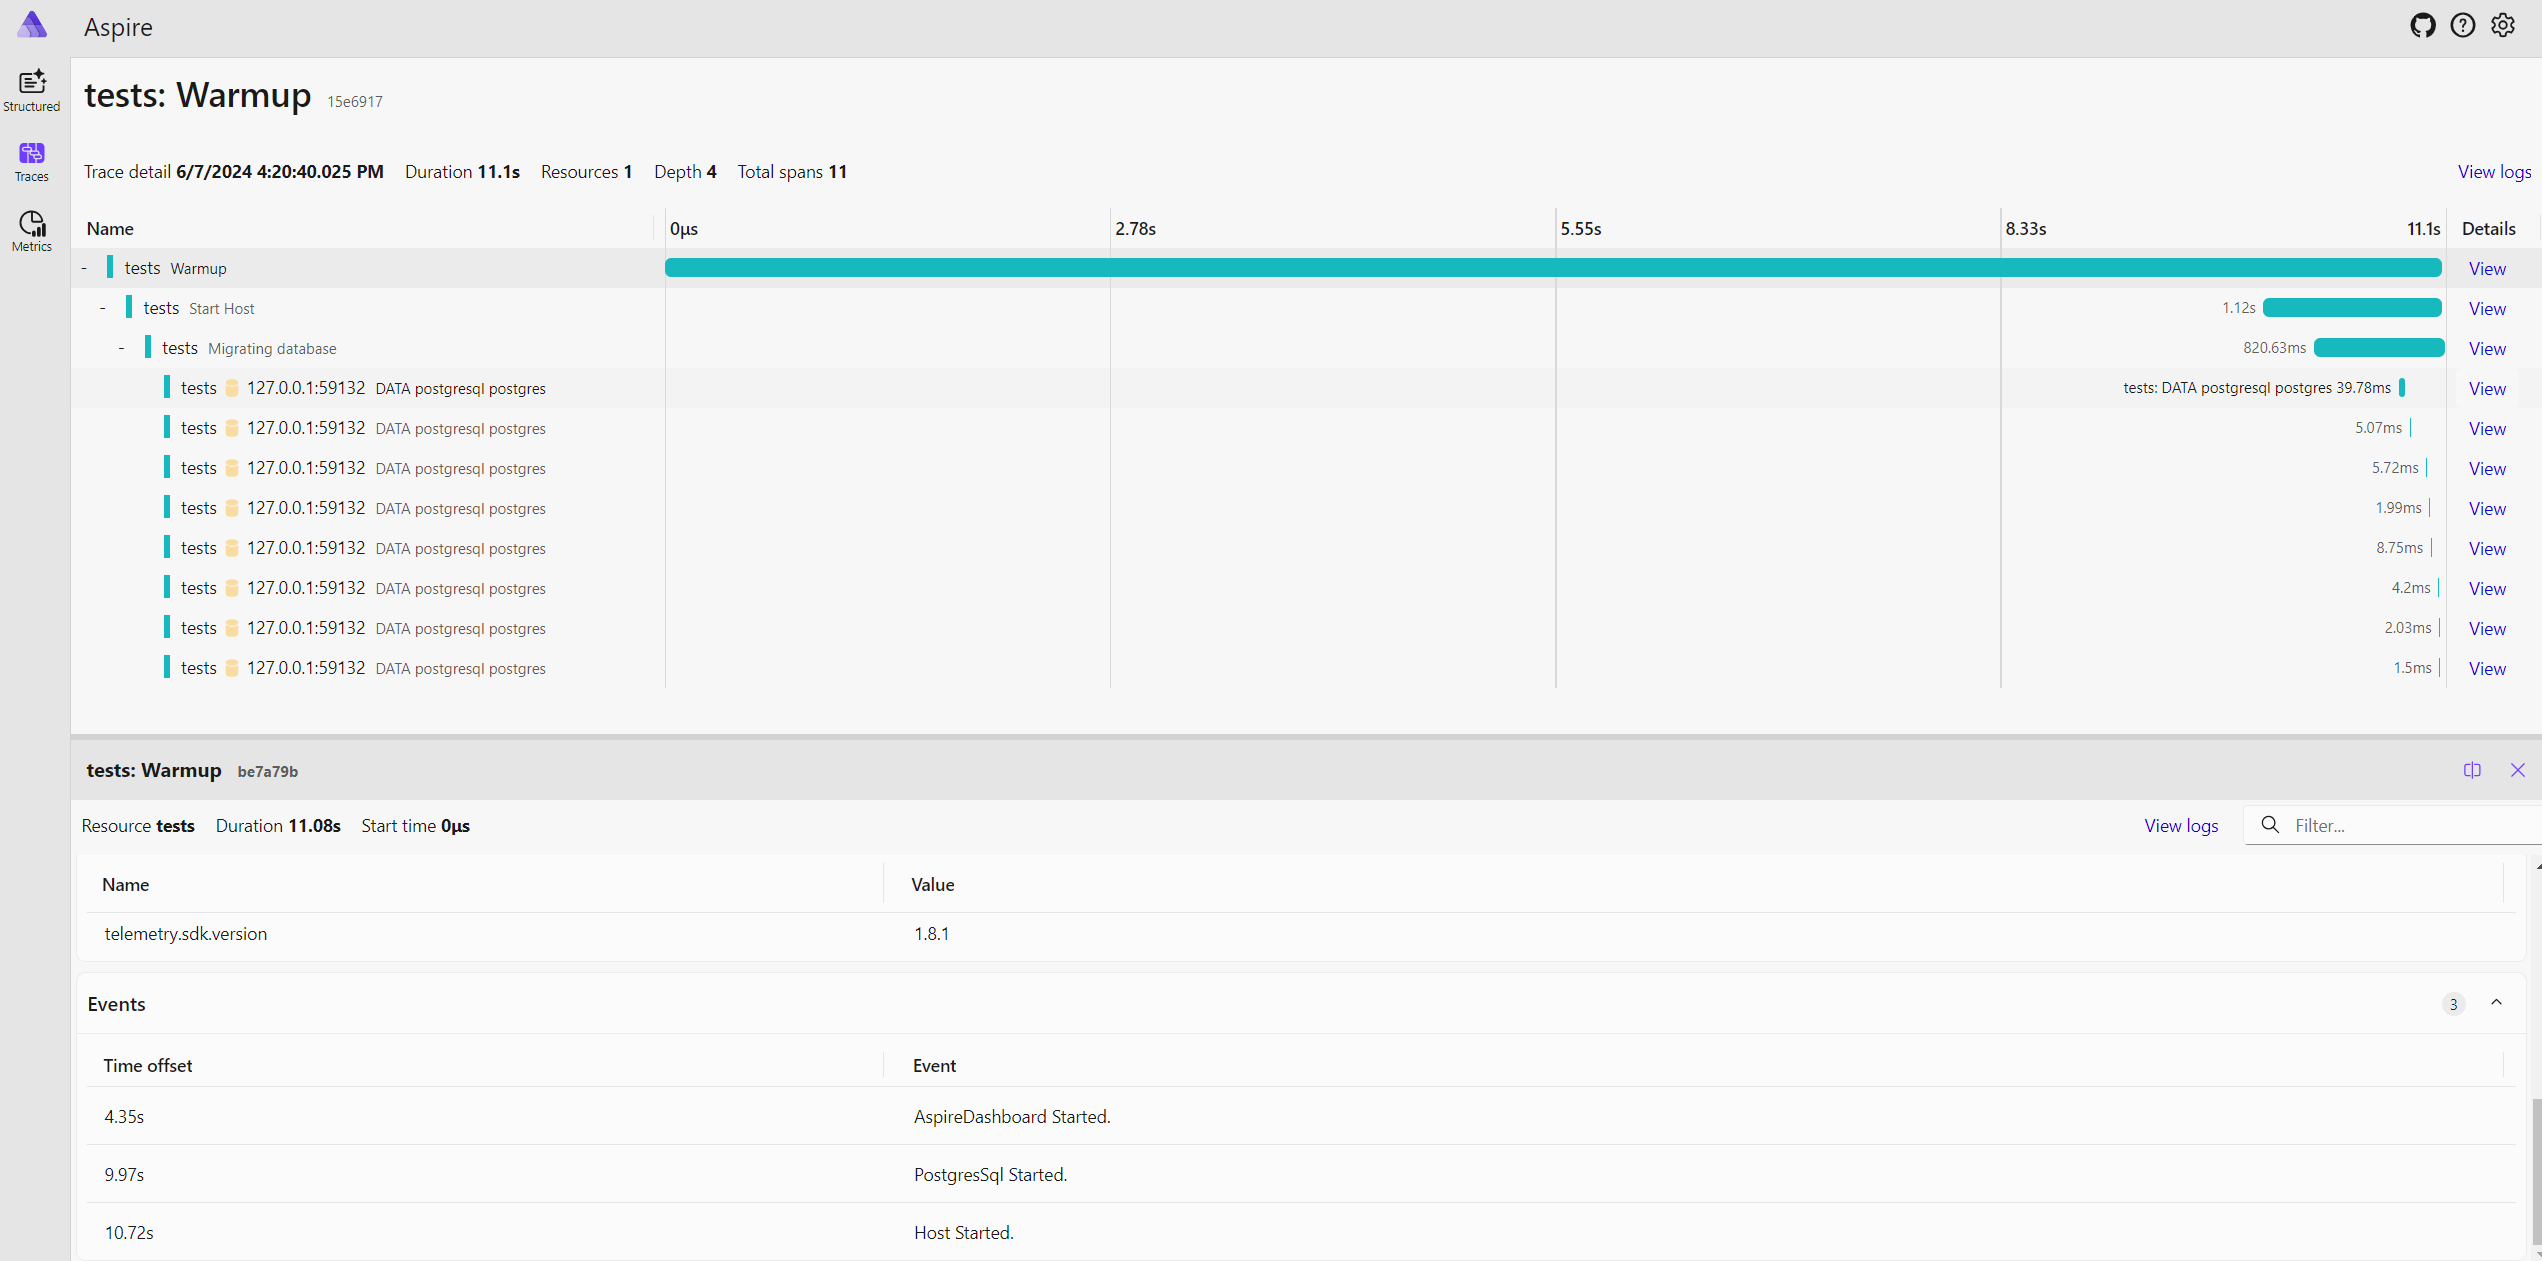Collapse the Events section chevron
This screenshot has width=2542, height=1261.
click(x=2496, y=1003)
